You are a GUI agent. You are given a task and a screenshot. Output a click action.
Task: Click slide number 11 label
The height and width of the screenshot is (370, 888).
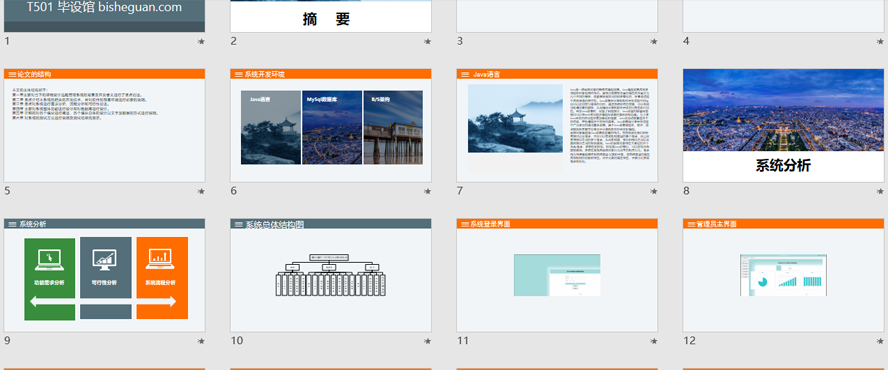(463, 341)
